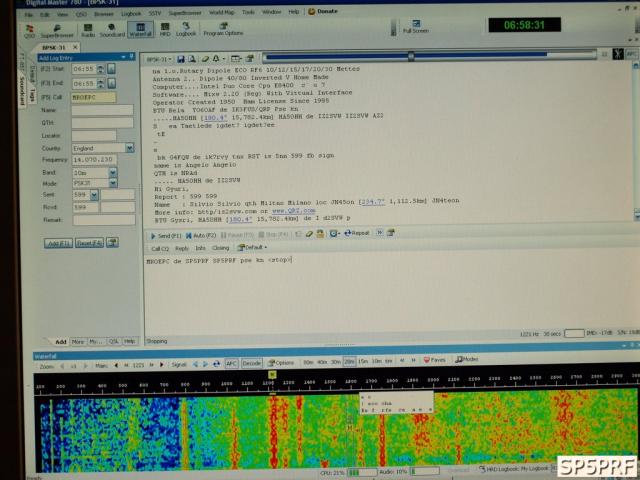Click the Reset (F4) button
Screen dimensions: 640x480
tap(89, 243)
